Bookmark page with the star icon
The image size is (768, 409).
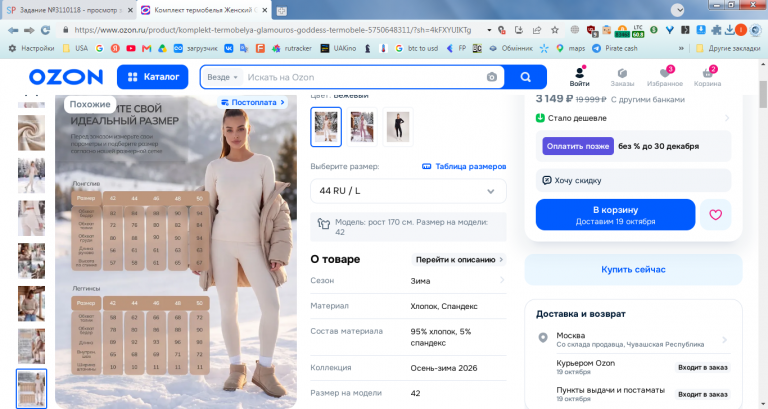[555, 30]
